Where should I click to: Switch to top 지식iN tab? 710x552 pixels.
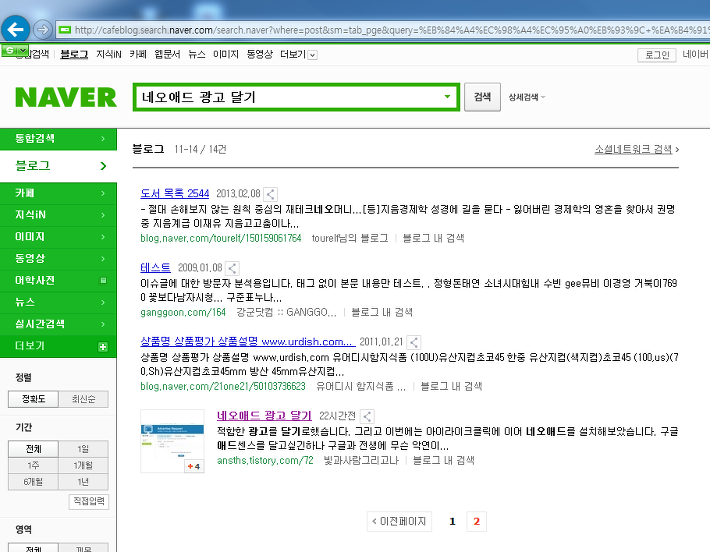pyautogui.click(x=109, y=54)
